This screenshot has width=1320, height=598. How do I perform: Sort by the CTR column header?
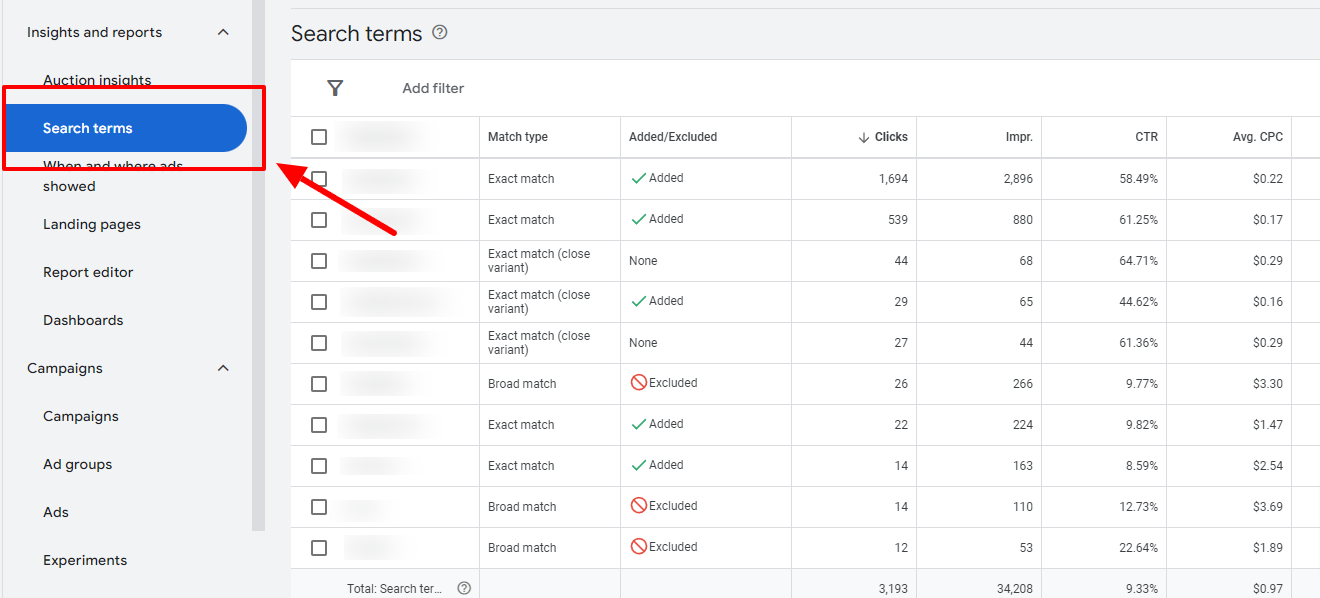pyautogui.click(x=1147, y=137)
